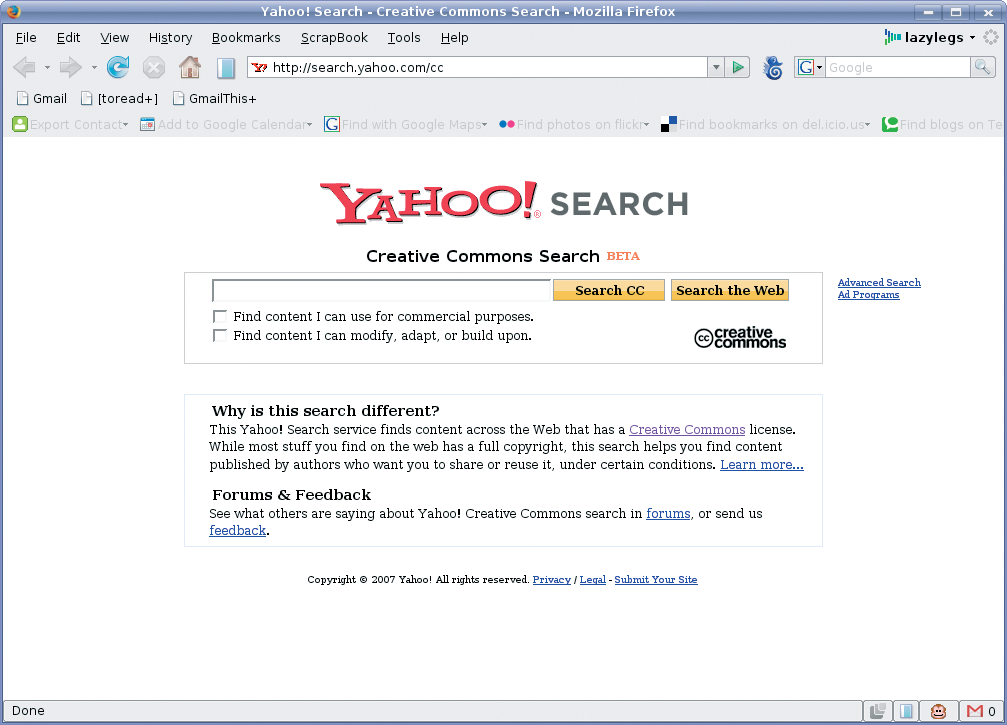Open the [toread+] bookmark
The image size is (1007, 725).
119,98
